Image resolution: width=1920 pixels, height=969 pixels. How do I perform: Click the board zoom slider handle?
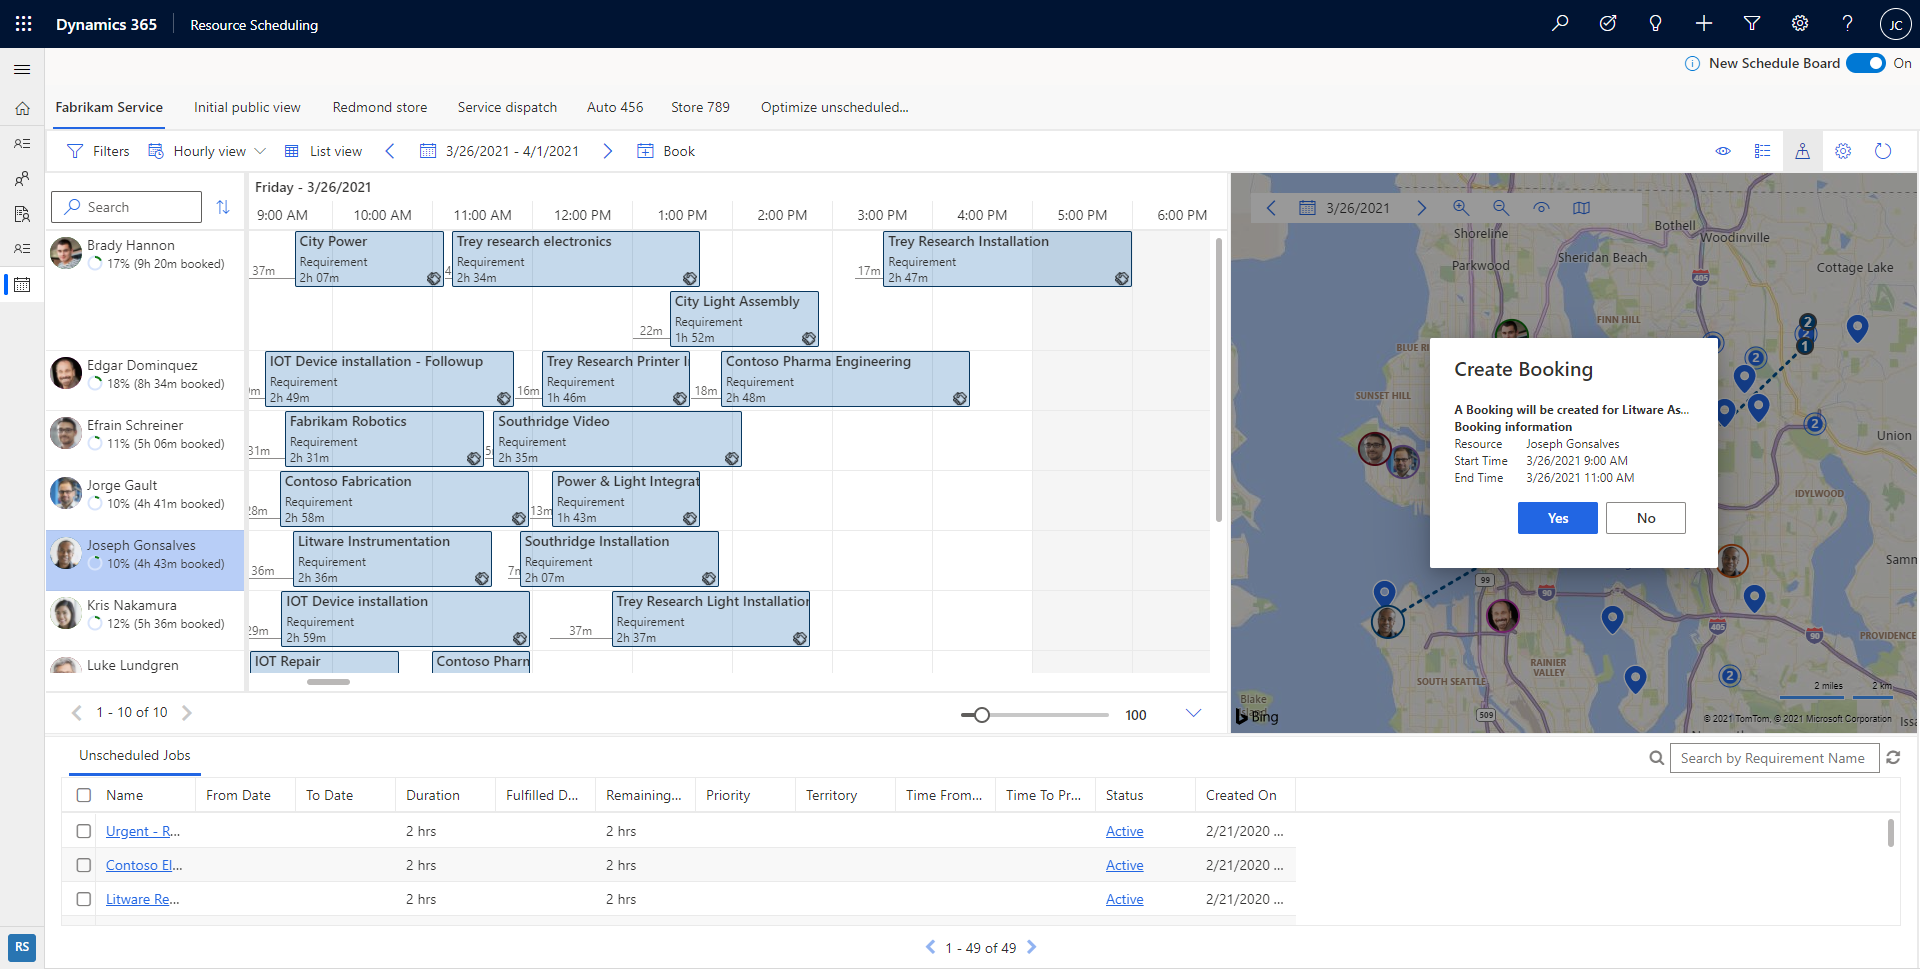point(982,714)
